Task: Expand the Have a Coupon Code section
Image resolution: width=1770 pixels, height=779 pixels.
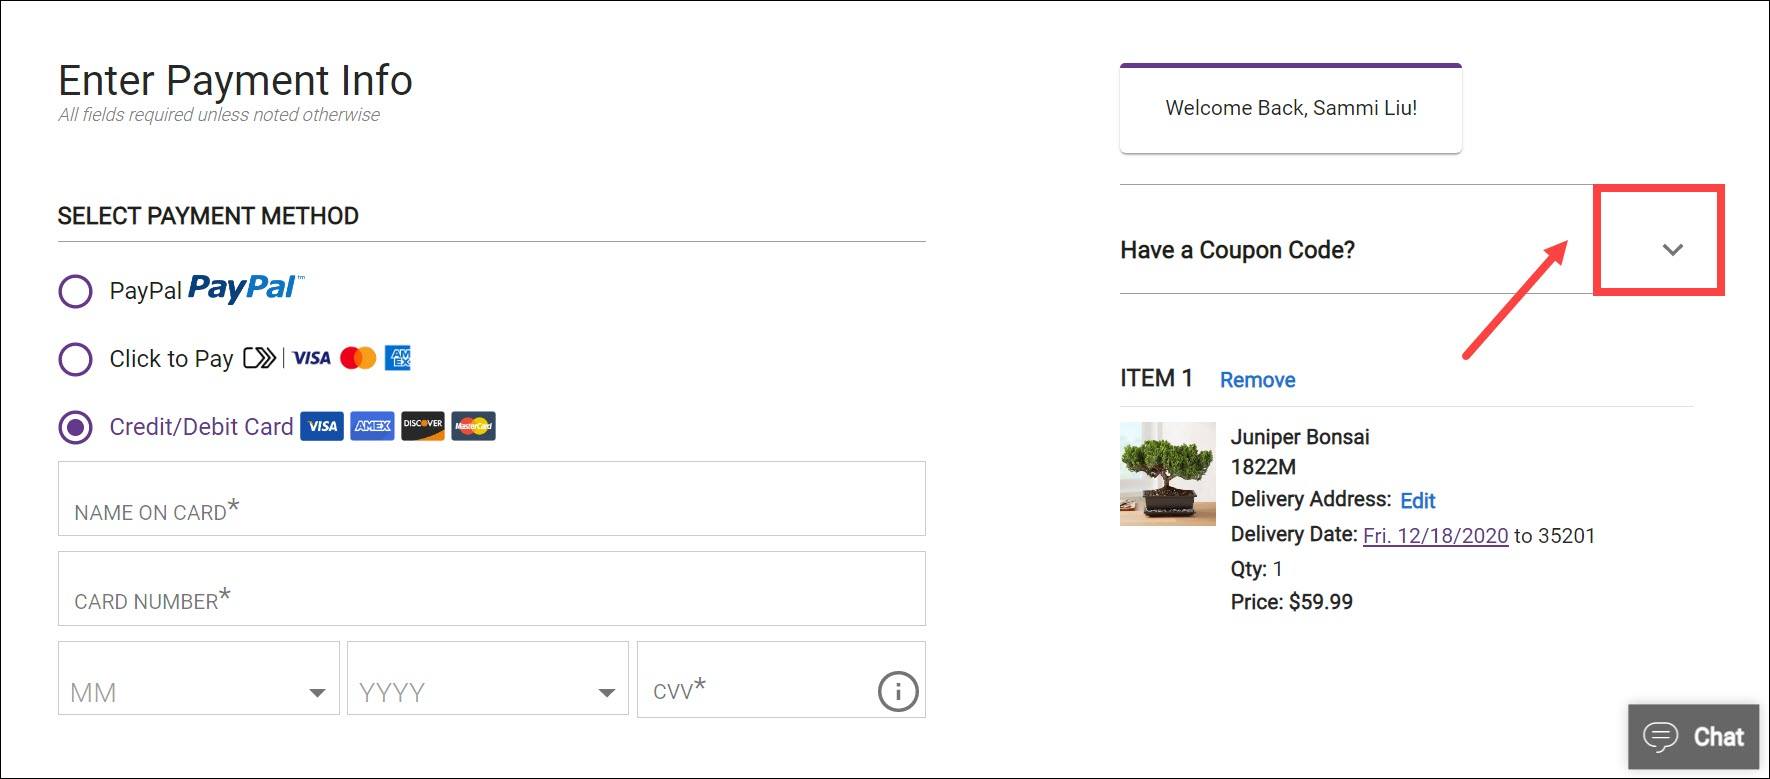Action: (x=1673, y=249)
